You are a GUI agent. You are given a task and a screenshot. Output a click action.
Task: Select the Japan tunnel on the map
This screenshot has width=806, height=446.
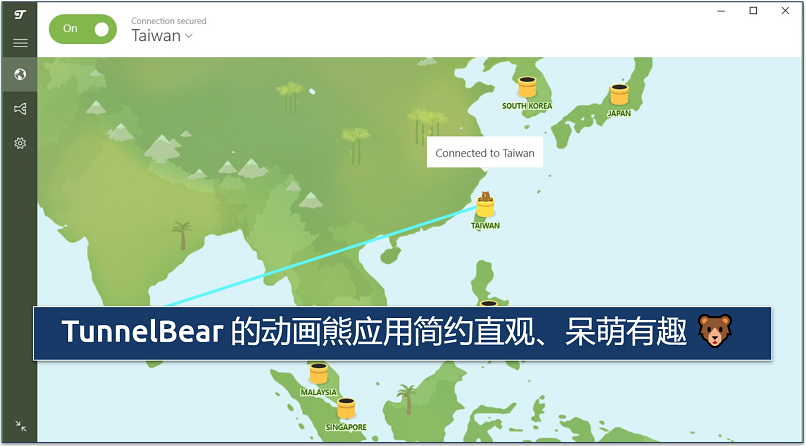[619, 95]
